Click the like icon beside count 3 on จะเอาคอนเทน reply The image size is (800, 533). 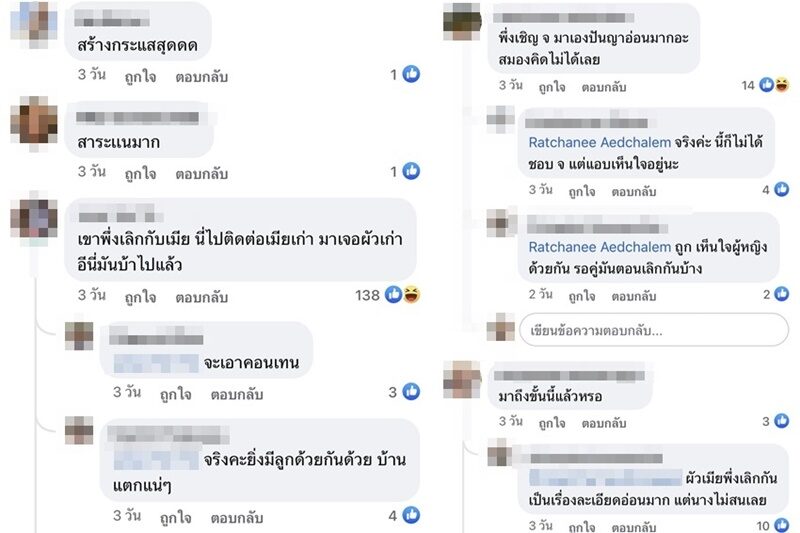pos(411,391)
